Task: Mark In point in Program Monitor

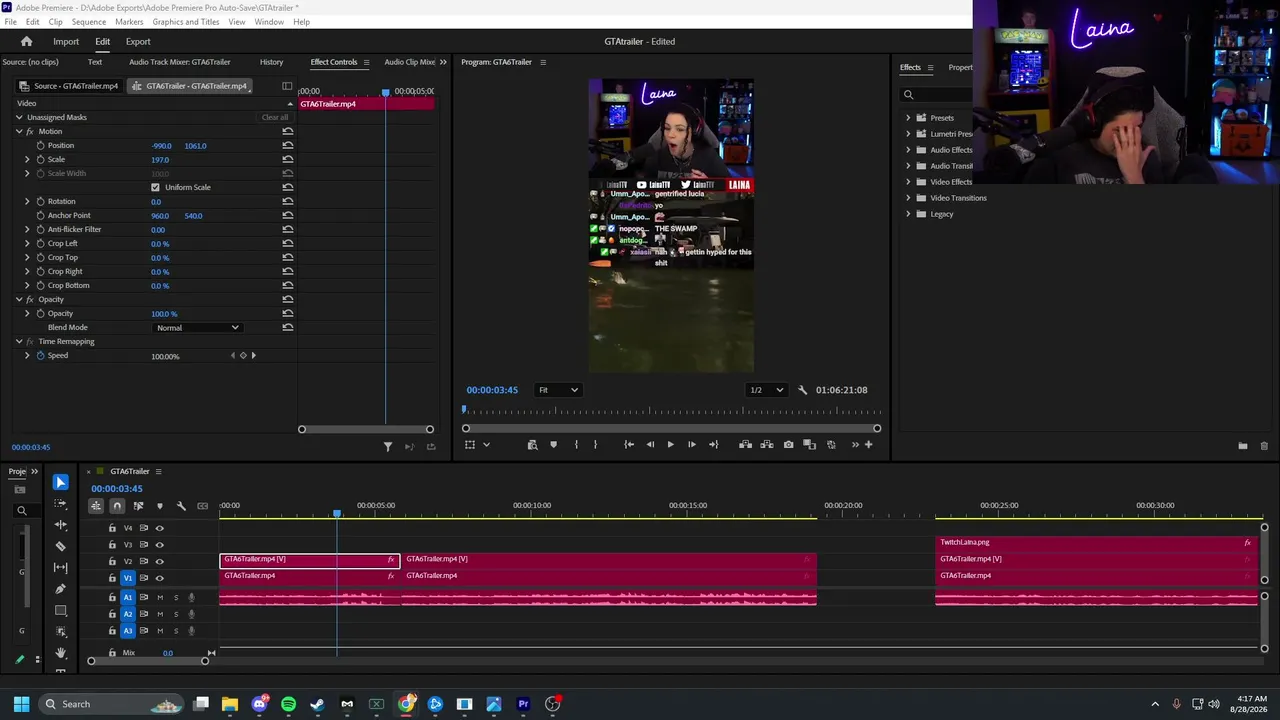Action: (x=576, y=445)
